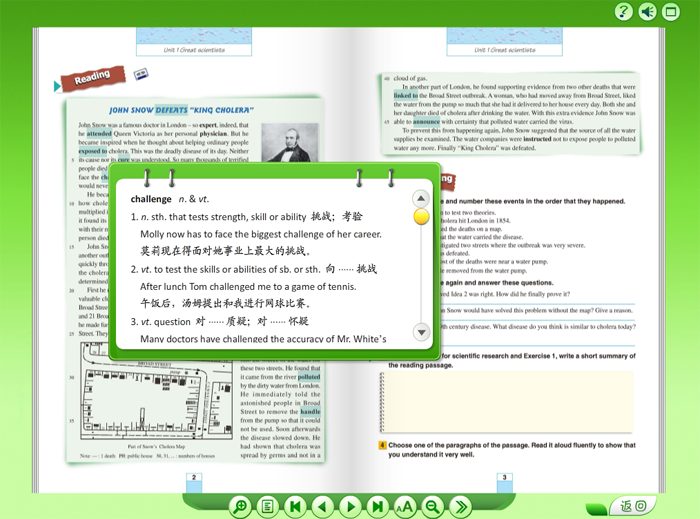The width and height of the screenshot is (700, 519).
Task: Jump to the last page
Action: 378,507
